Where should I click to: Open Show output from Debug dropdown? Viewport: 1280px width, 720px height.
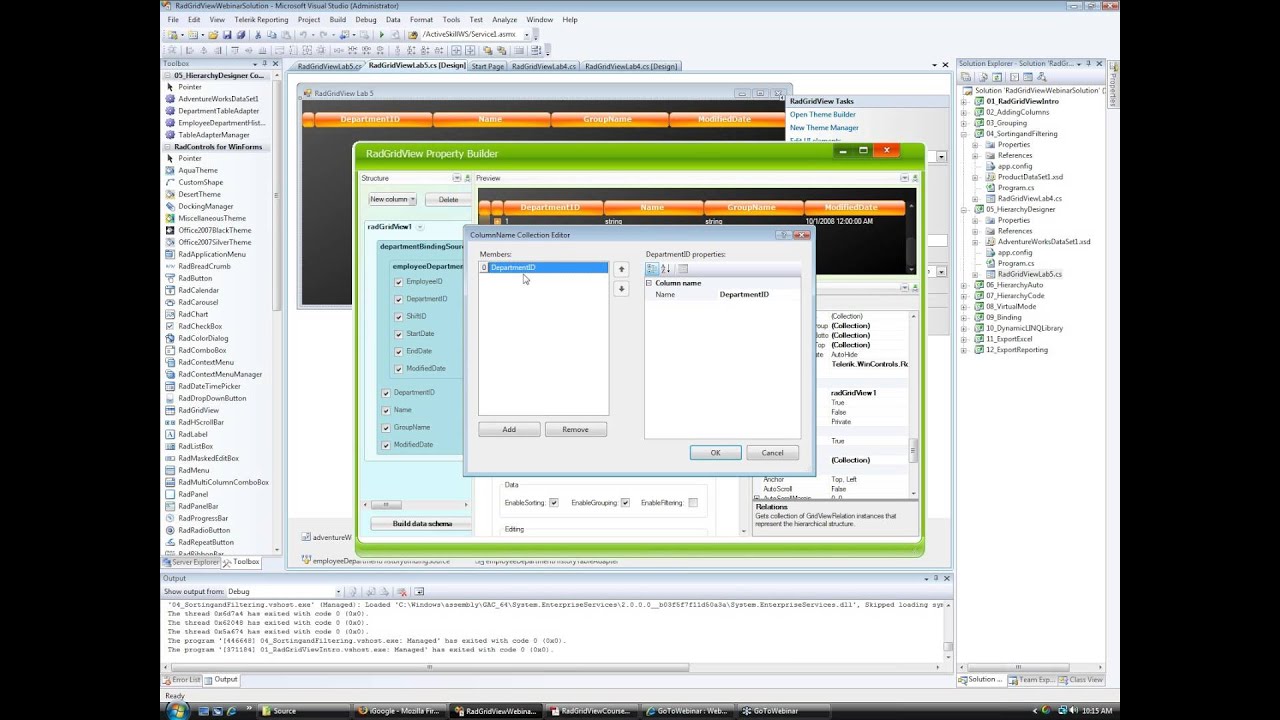coord(338,592)
